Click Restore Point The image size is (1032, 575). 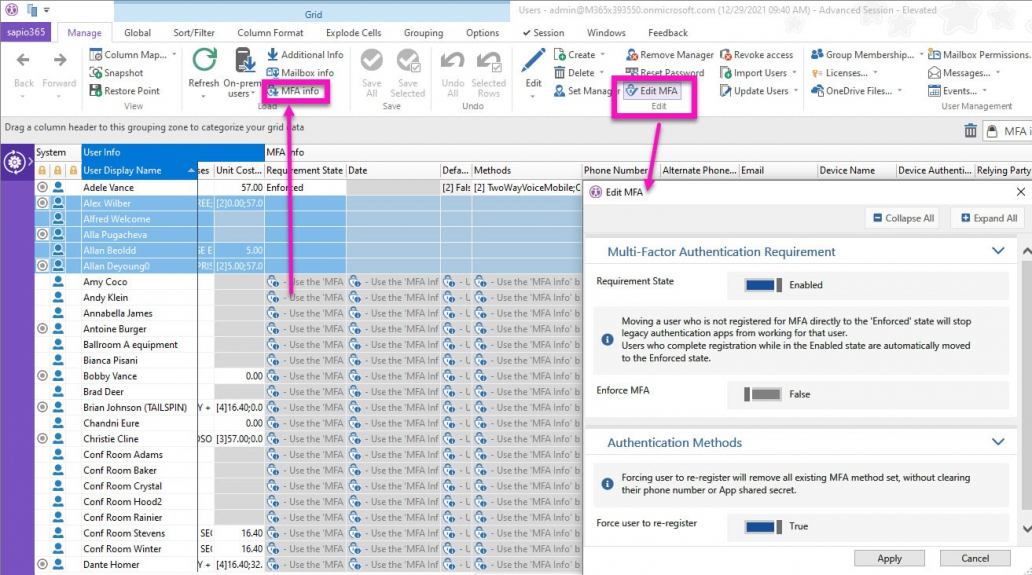pyautogui.click(x=124, y=91)
